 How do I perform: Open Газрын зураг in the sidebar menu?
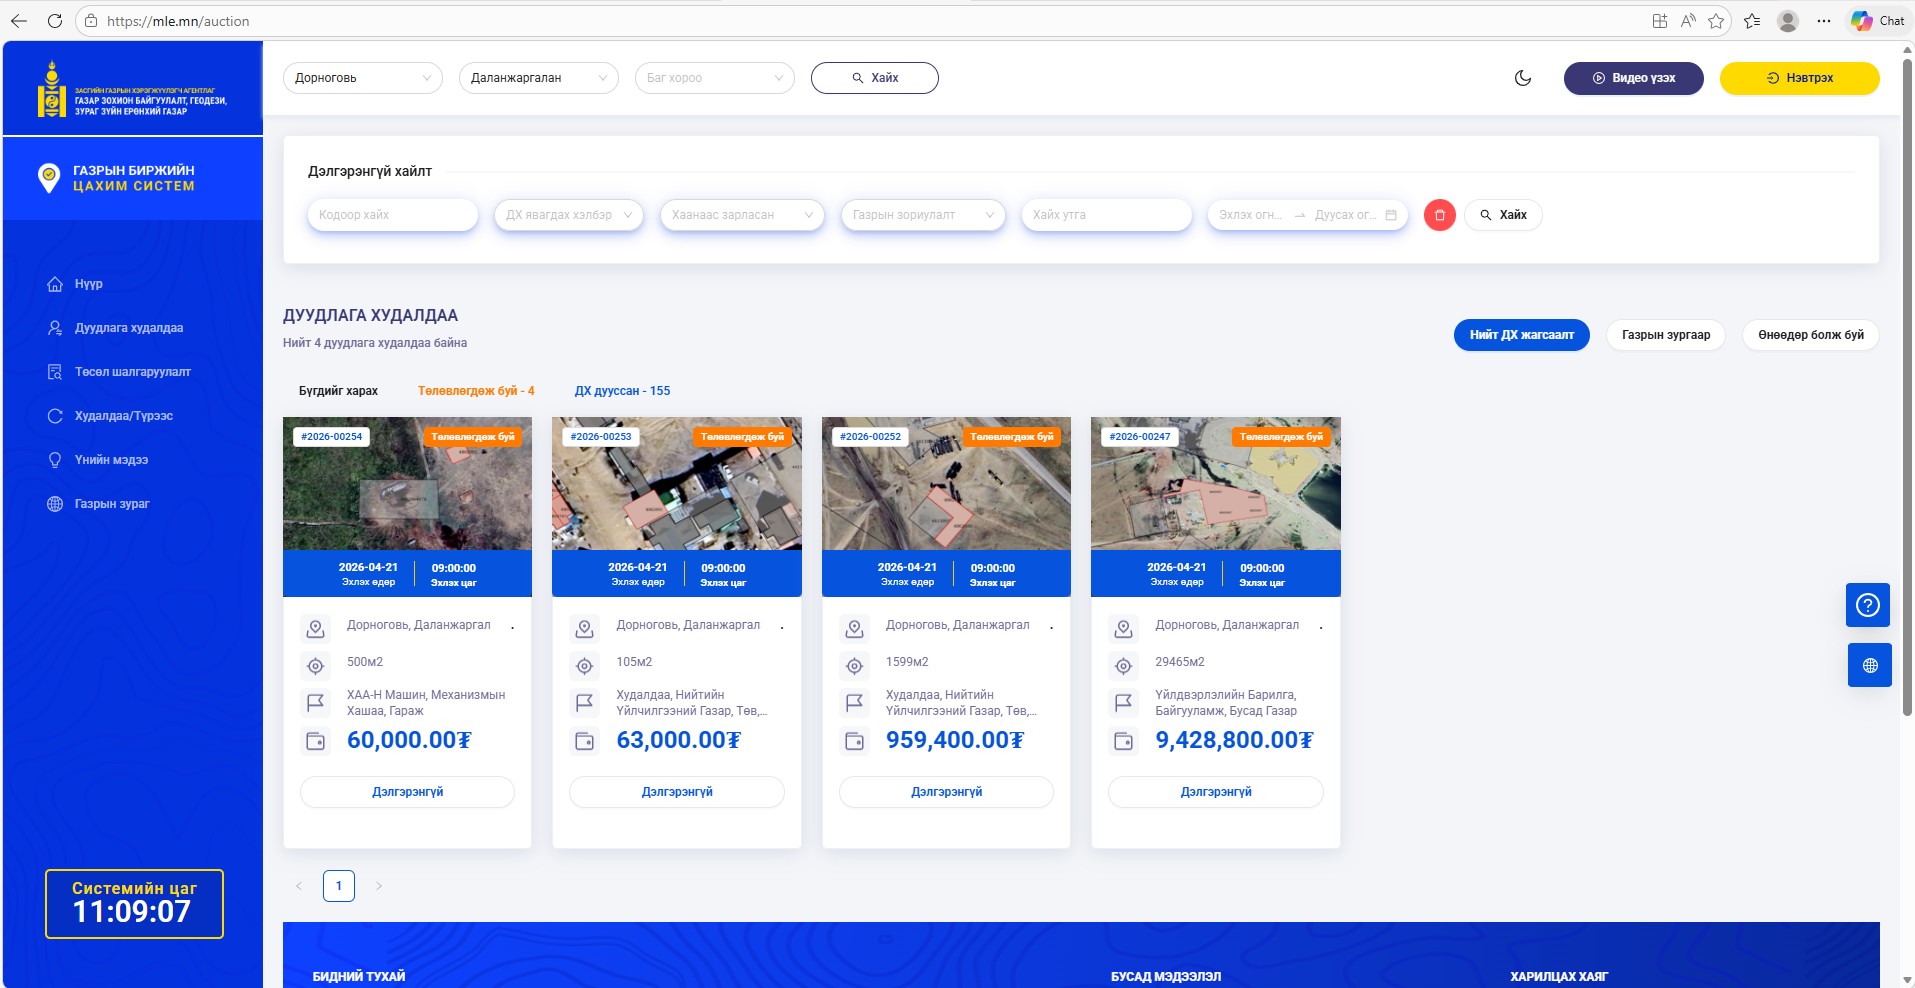point(111,504)
